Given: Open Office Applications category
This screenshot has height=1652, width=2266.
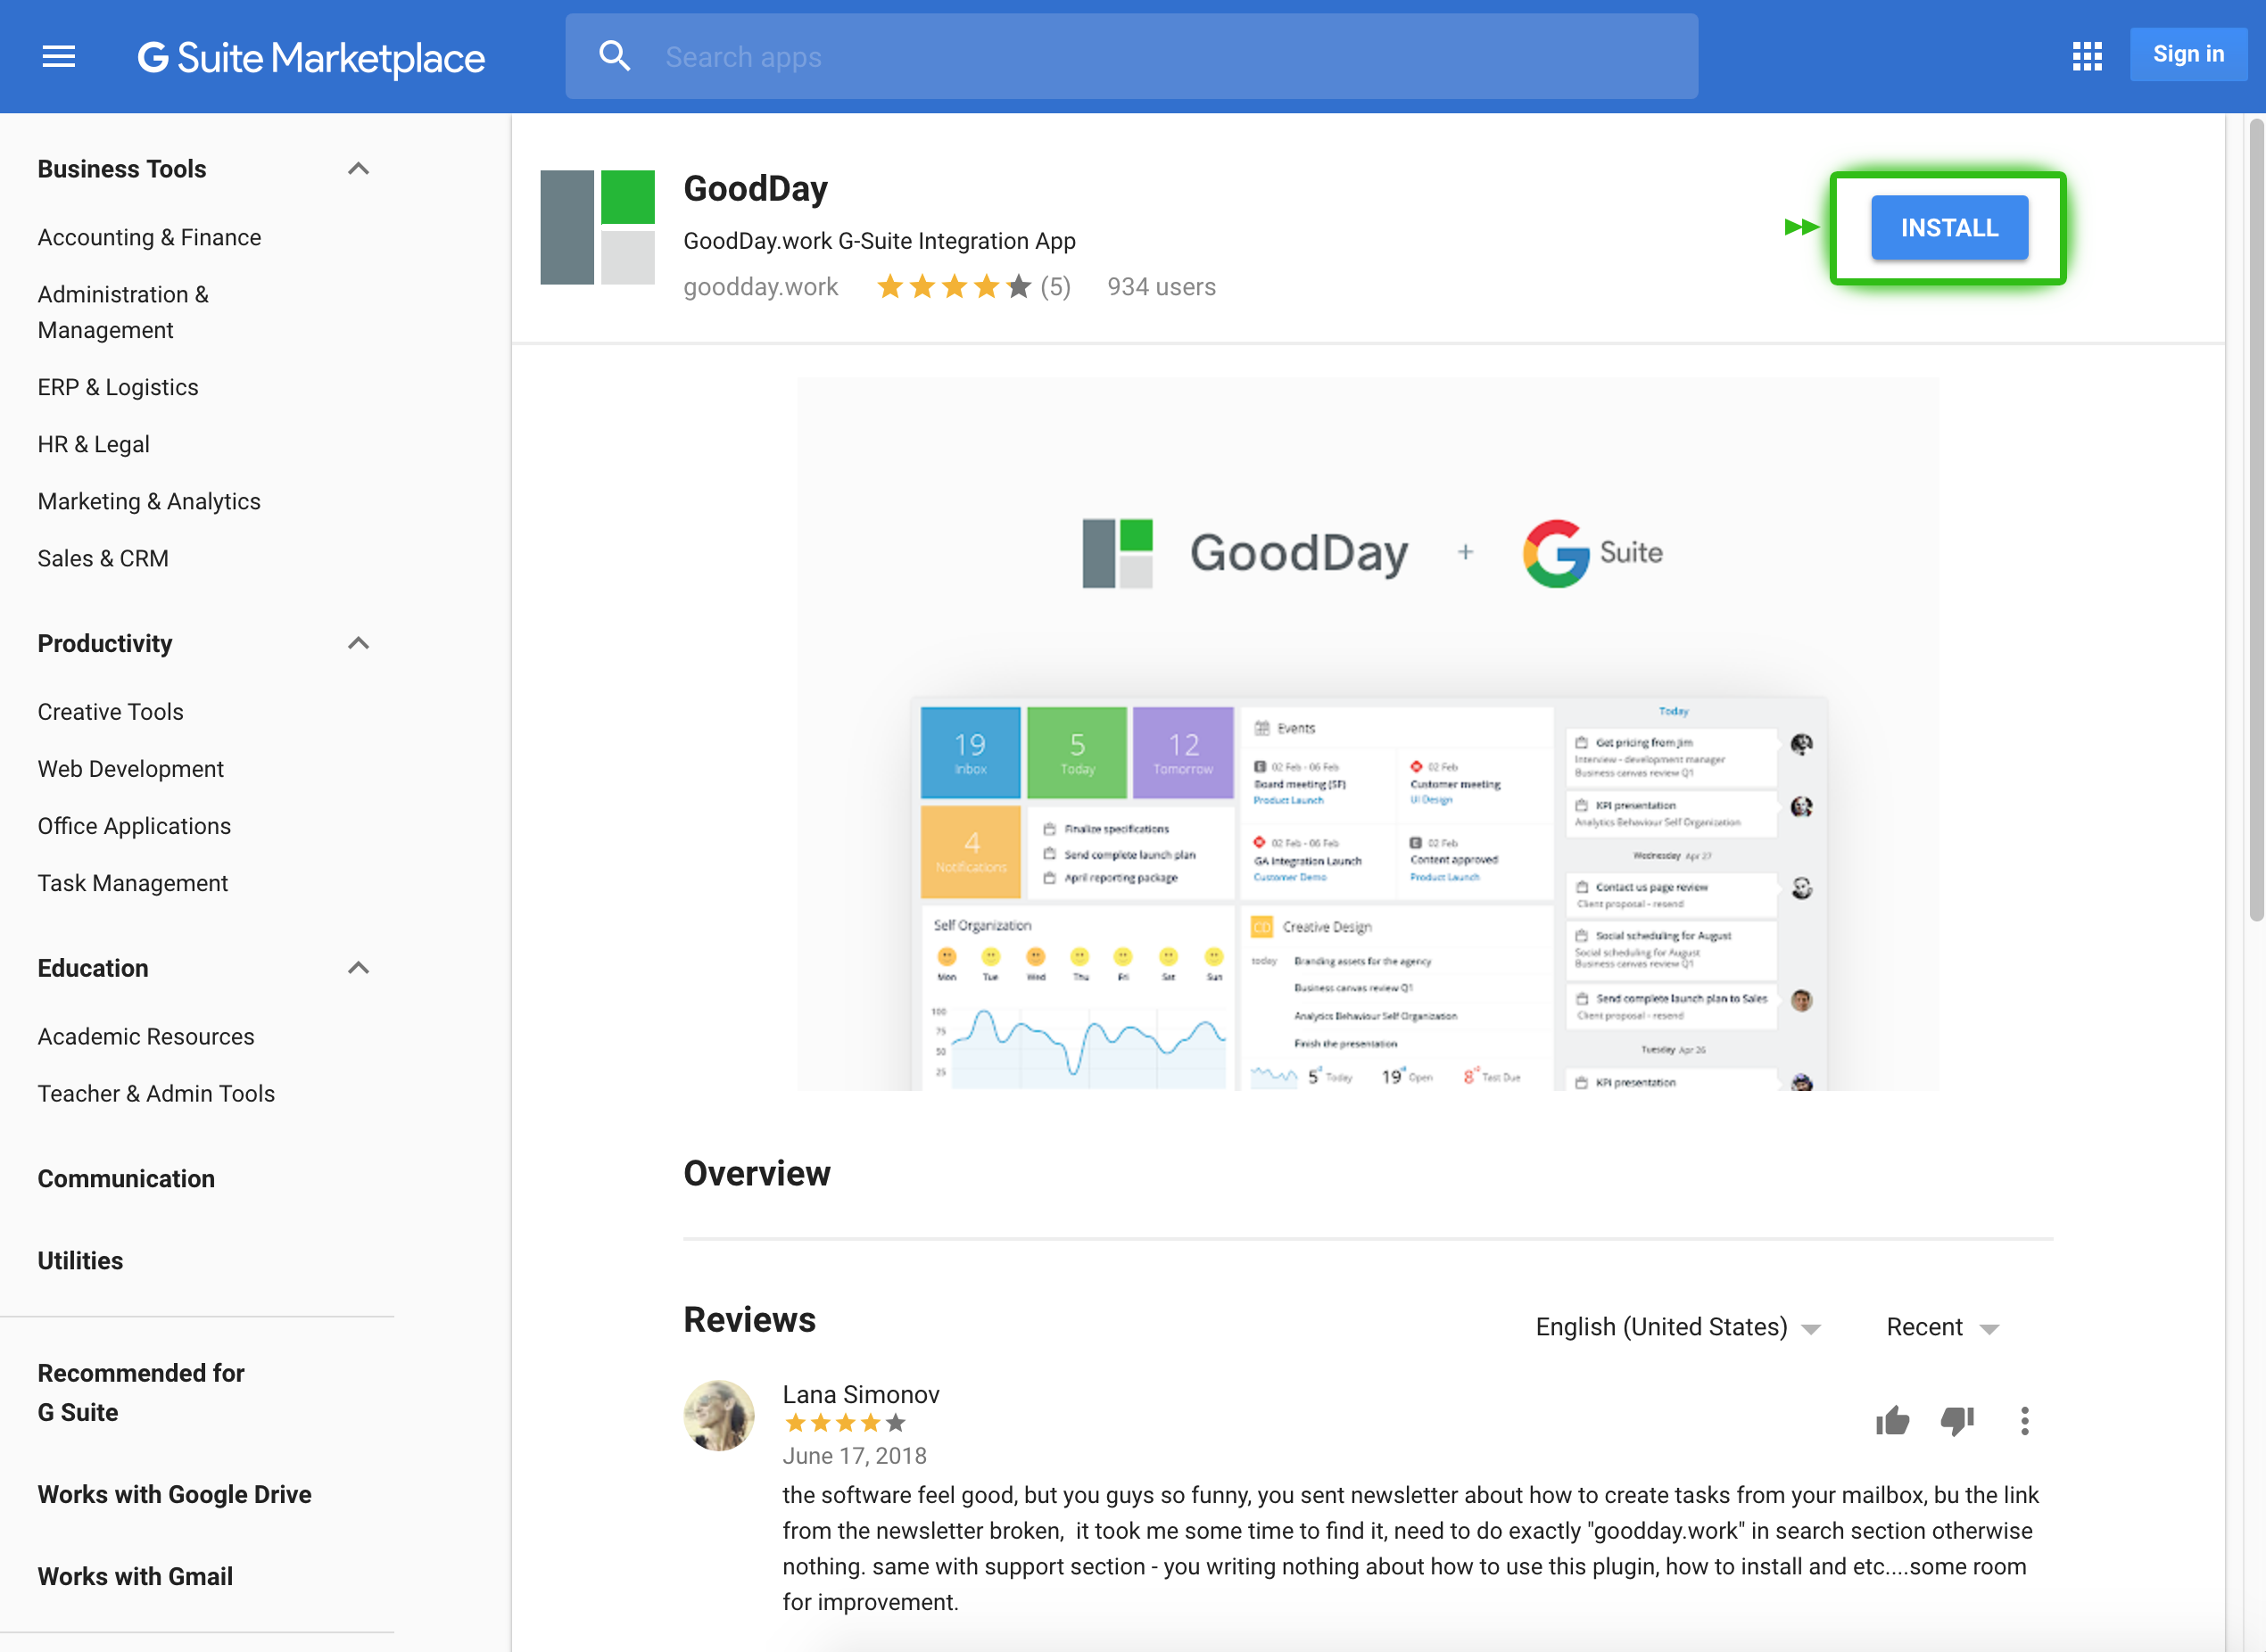Looking at the screenshot, I should [134, 826].
